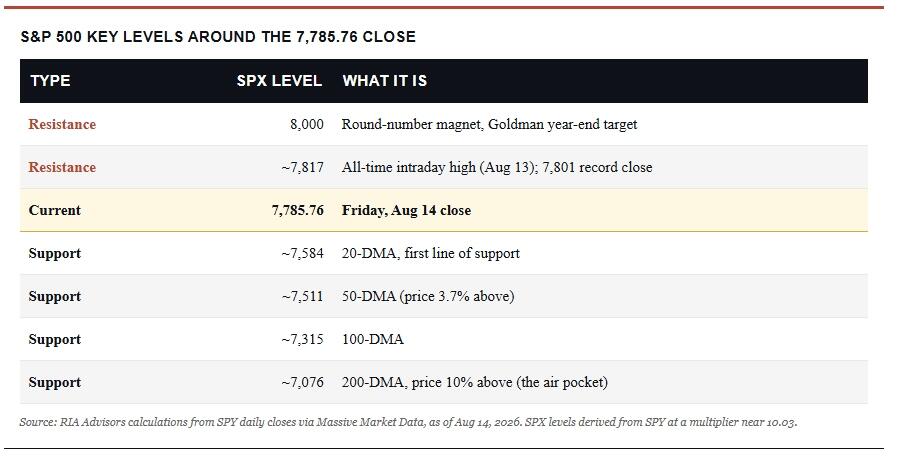
Task: Select the ~7,511 support level
Action: 302,296
